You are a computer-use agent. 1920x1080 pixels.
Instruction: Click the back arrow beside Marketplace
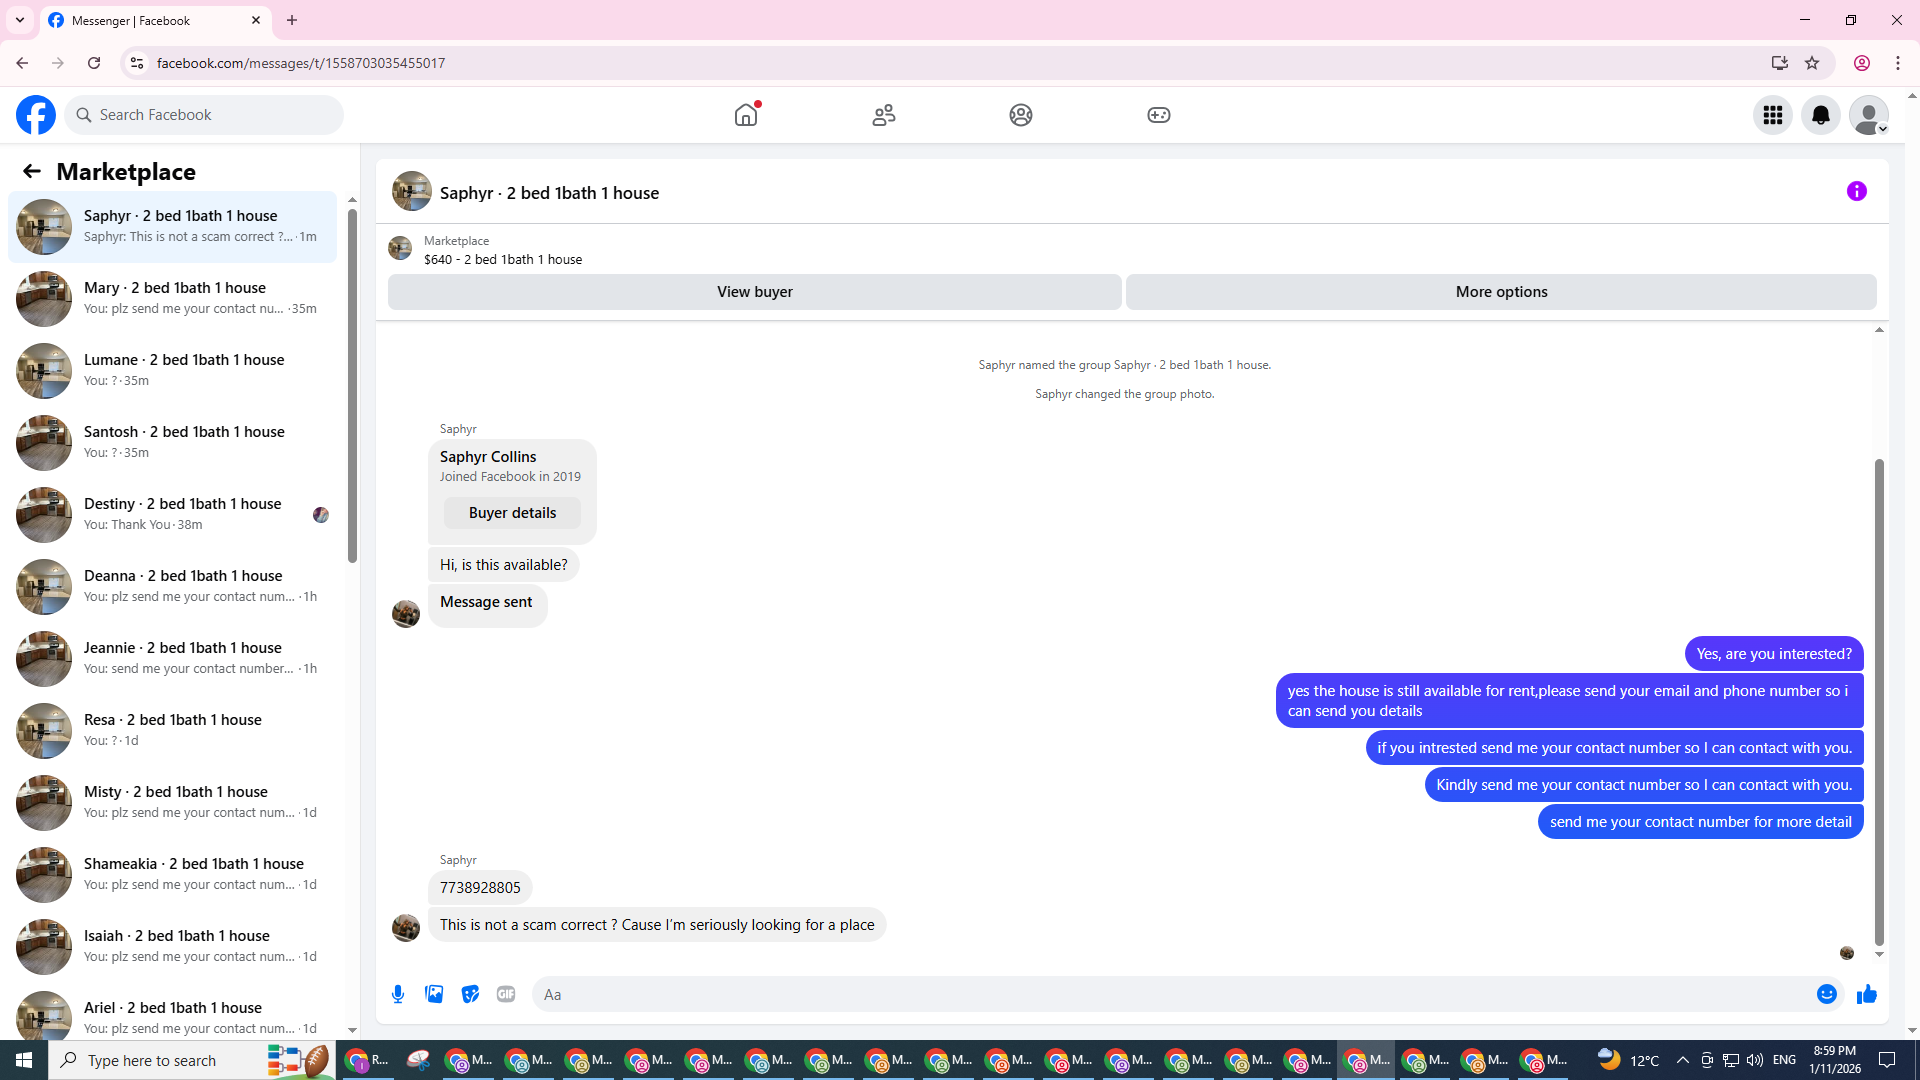click(32, 172)
